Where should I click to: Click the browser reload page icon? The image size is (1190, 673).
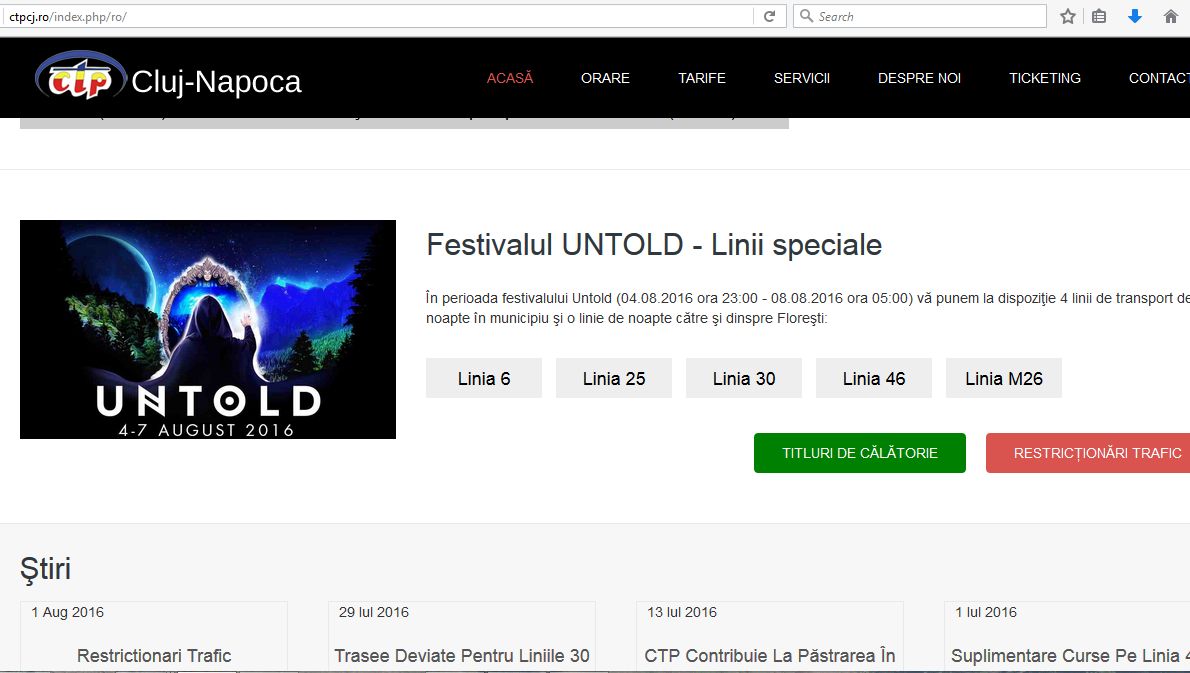click(770, 16)
